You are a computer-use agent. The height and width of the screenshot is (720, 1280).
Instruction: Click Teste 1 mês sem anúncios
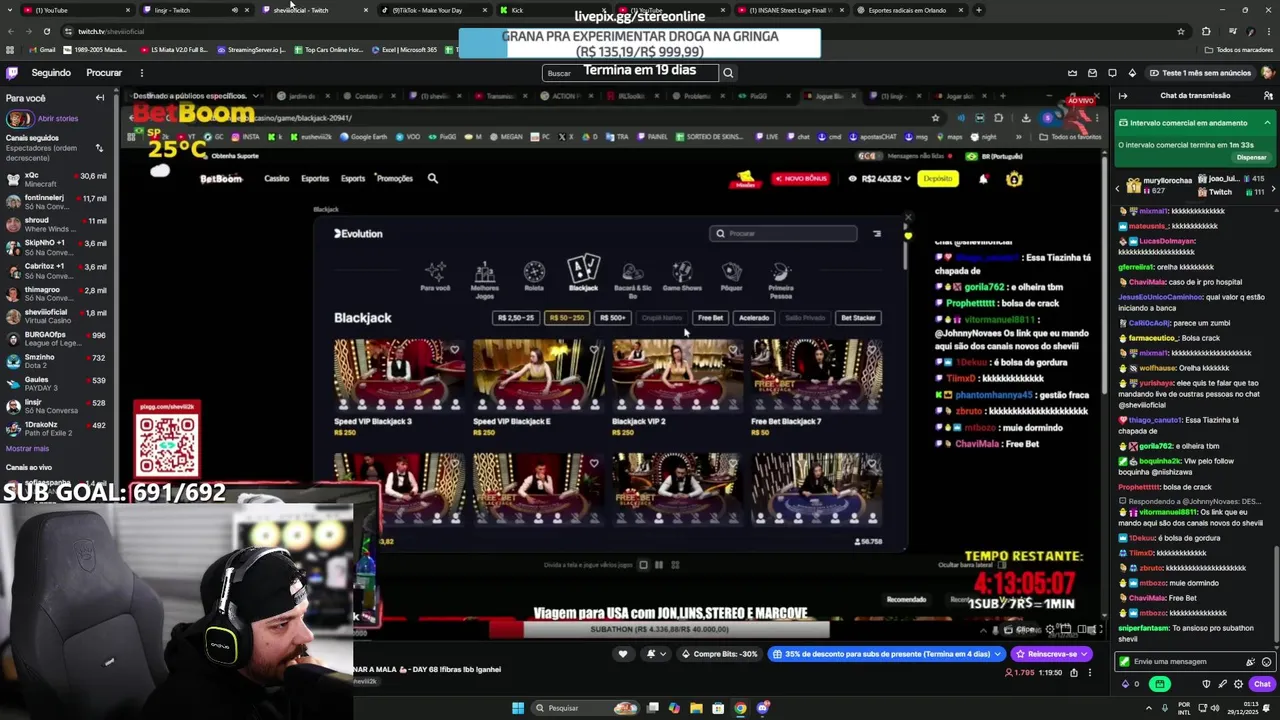(1199, 72)
